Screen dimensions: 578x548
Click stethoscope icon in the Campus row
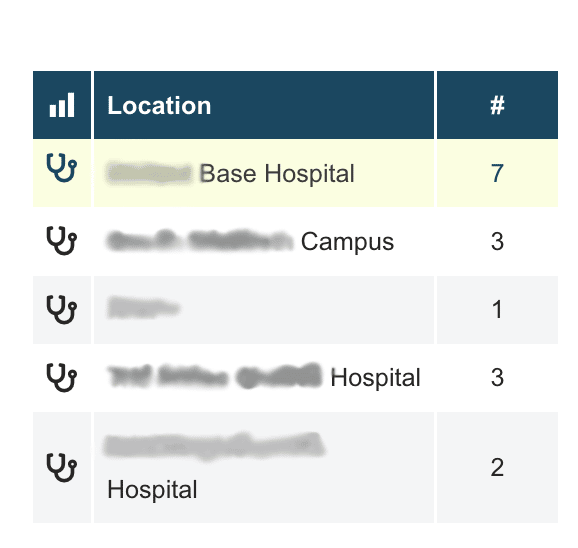62,241
